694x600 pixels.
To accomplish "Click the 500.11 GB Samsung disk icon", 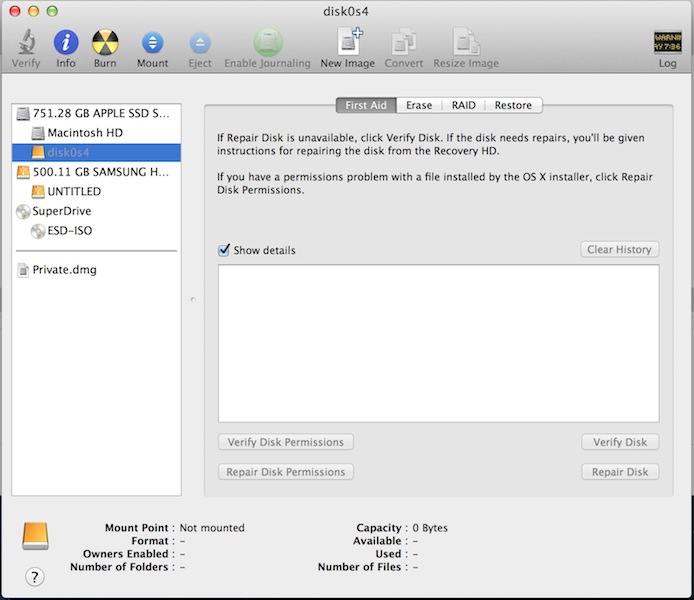I will 23,172.
